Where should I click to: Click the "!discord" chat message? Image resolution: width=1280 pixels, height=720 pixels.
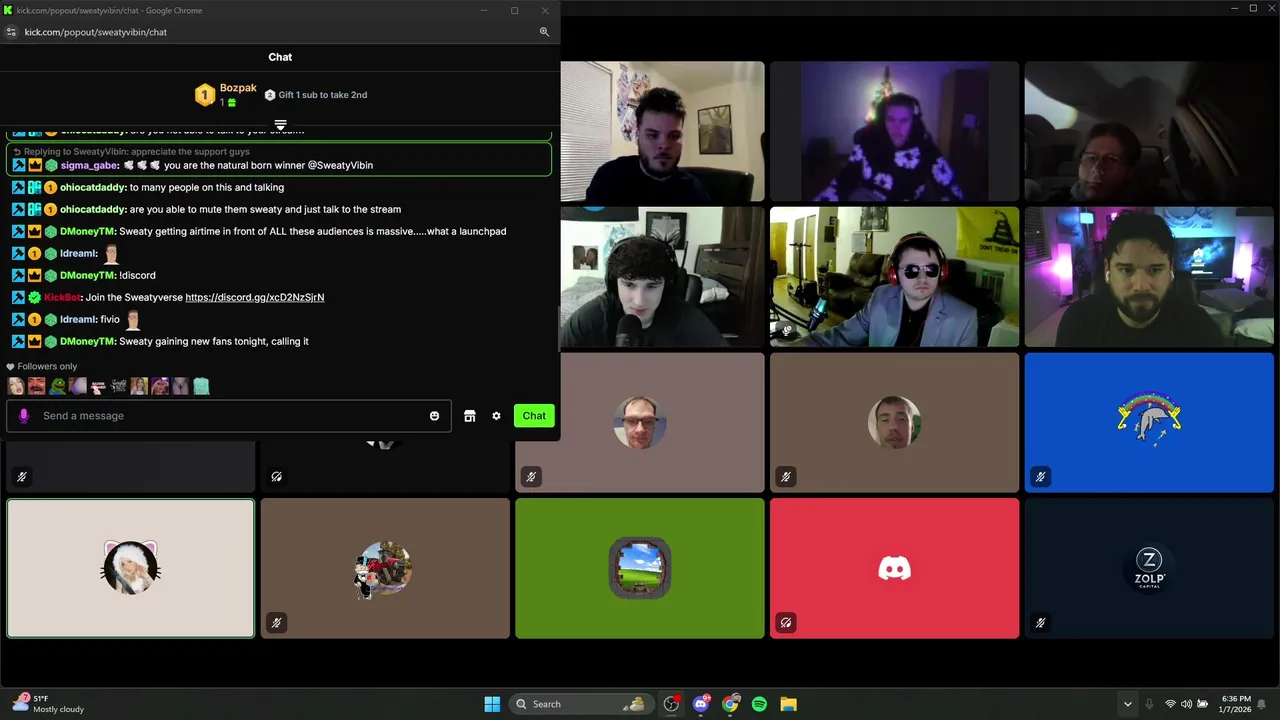click(137, 276)
